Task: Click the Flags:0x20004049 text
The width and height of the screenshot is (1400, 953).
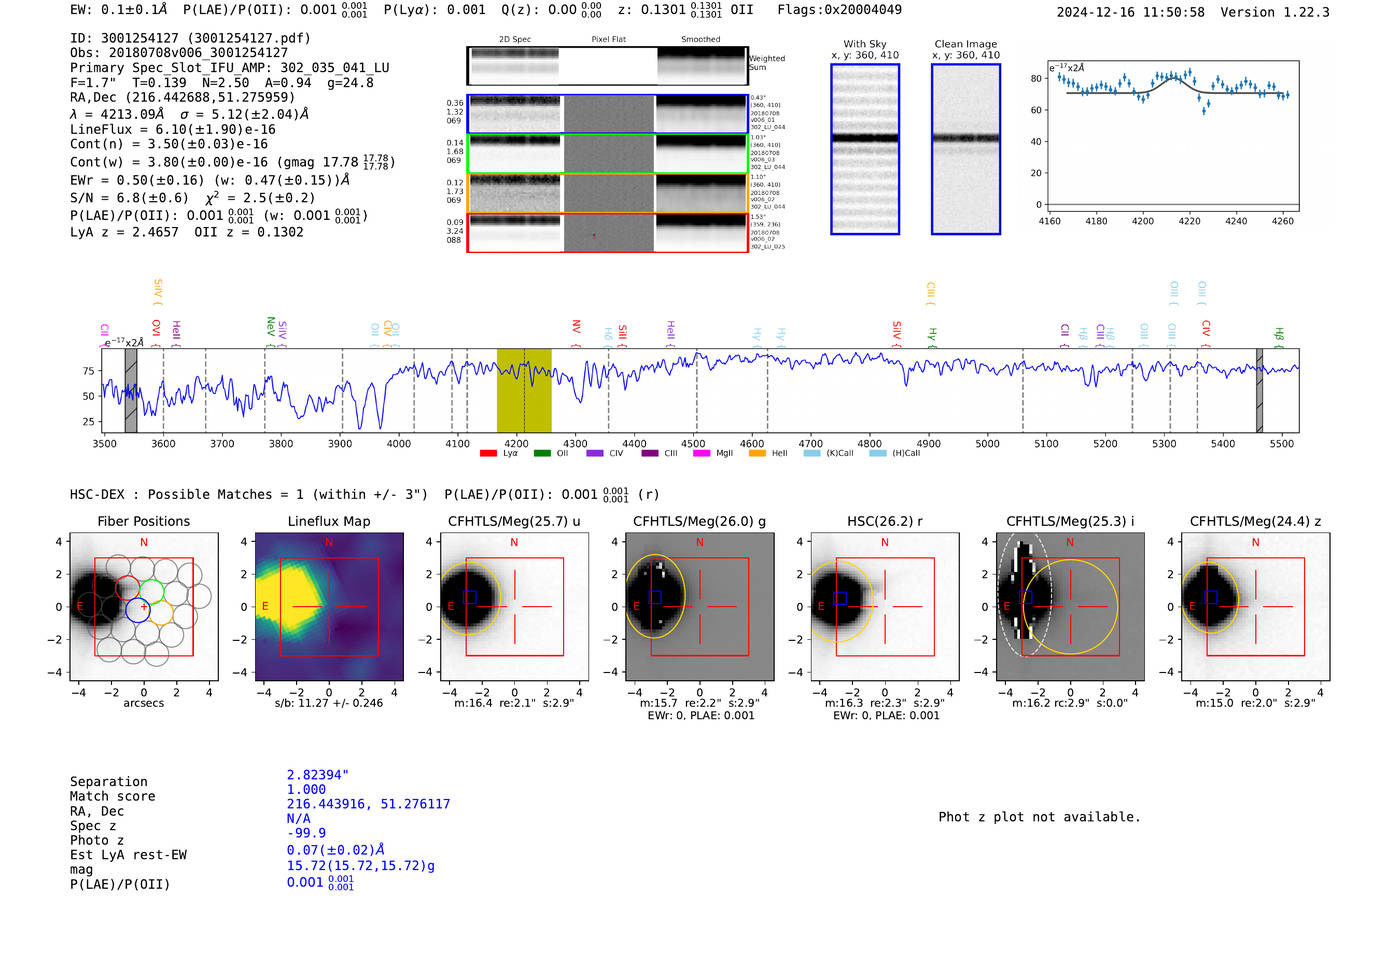Action: click(x=839, y=10)
